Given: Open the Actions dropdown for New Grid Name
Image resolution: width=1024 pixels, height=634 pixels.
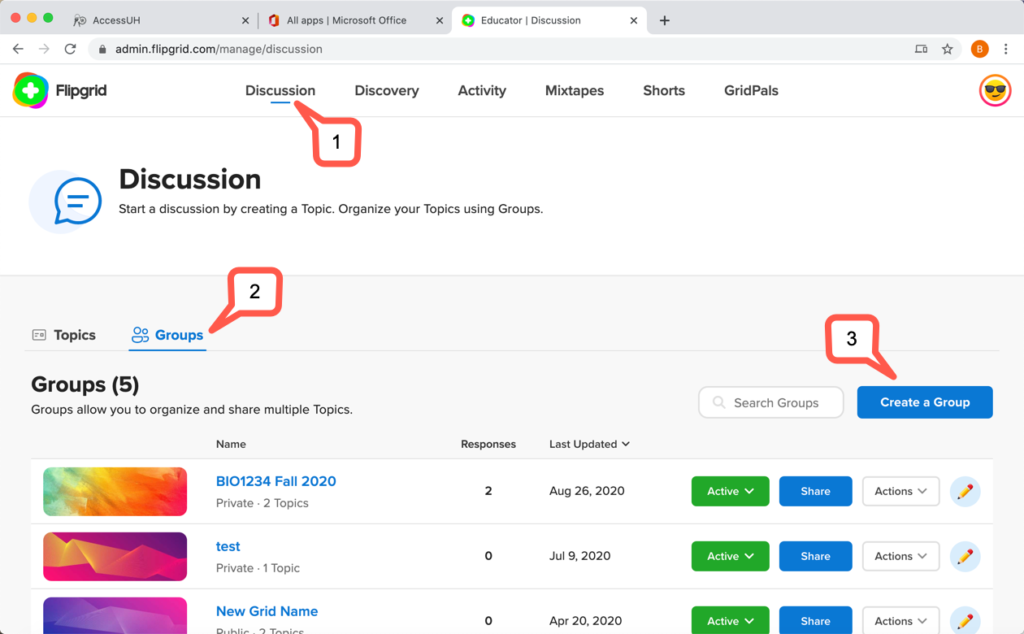Looking at the screenshot, I should 901,620.
